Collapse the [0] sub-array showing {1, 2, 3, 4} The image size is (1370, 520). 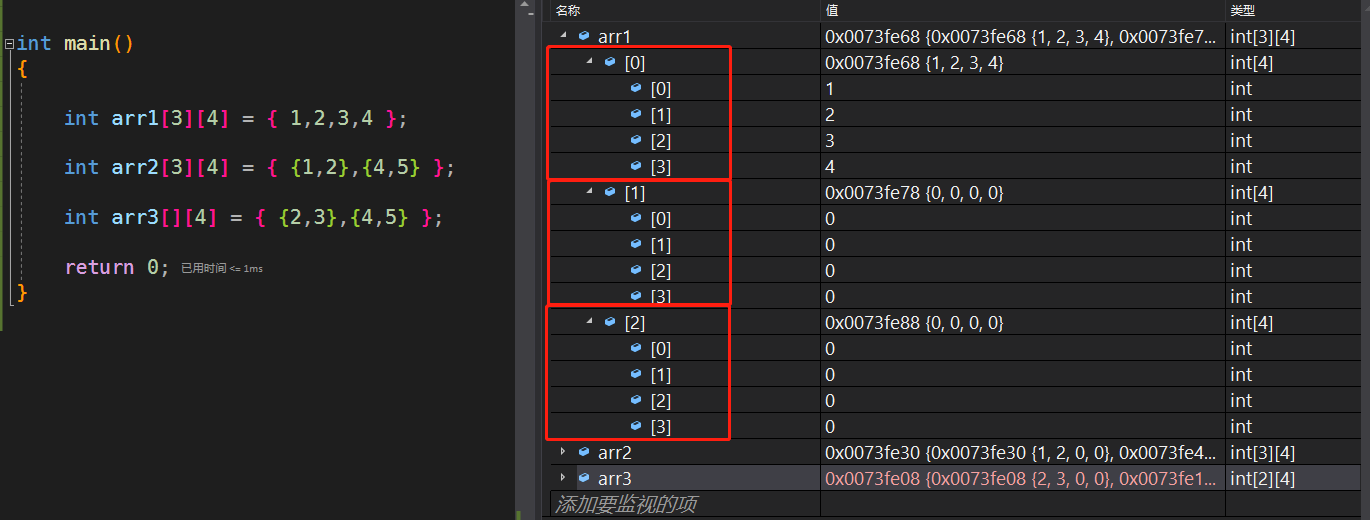pos(589,62)
